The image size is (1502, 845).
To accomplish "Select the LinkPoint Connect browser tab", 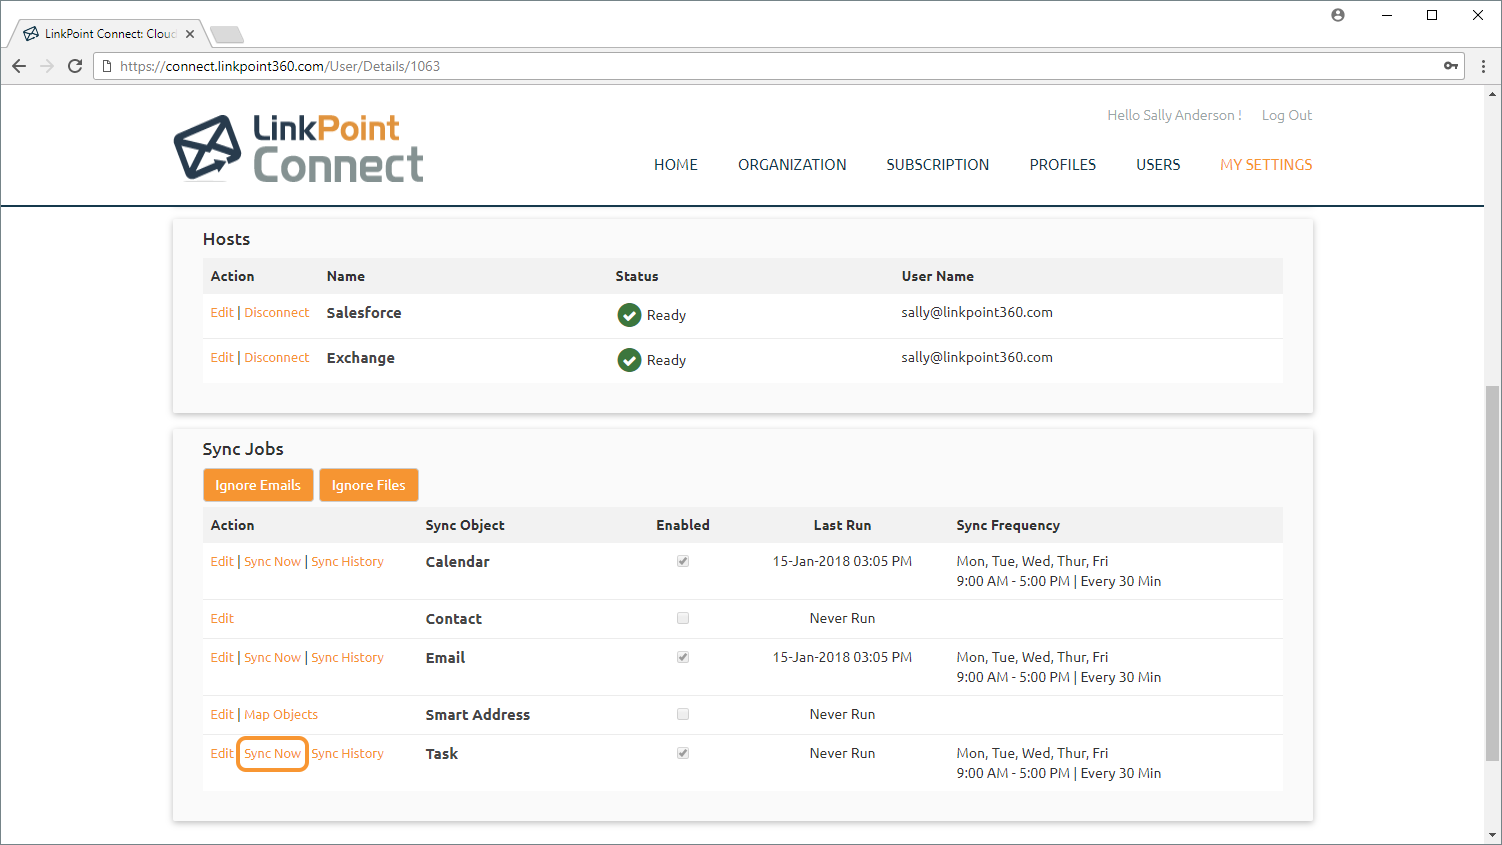I will [108, 34].
